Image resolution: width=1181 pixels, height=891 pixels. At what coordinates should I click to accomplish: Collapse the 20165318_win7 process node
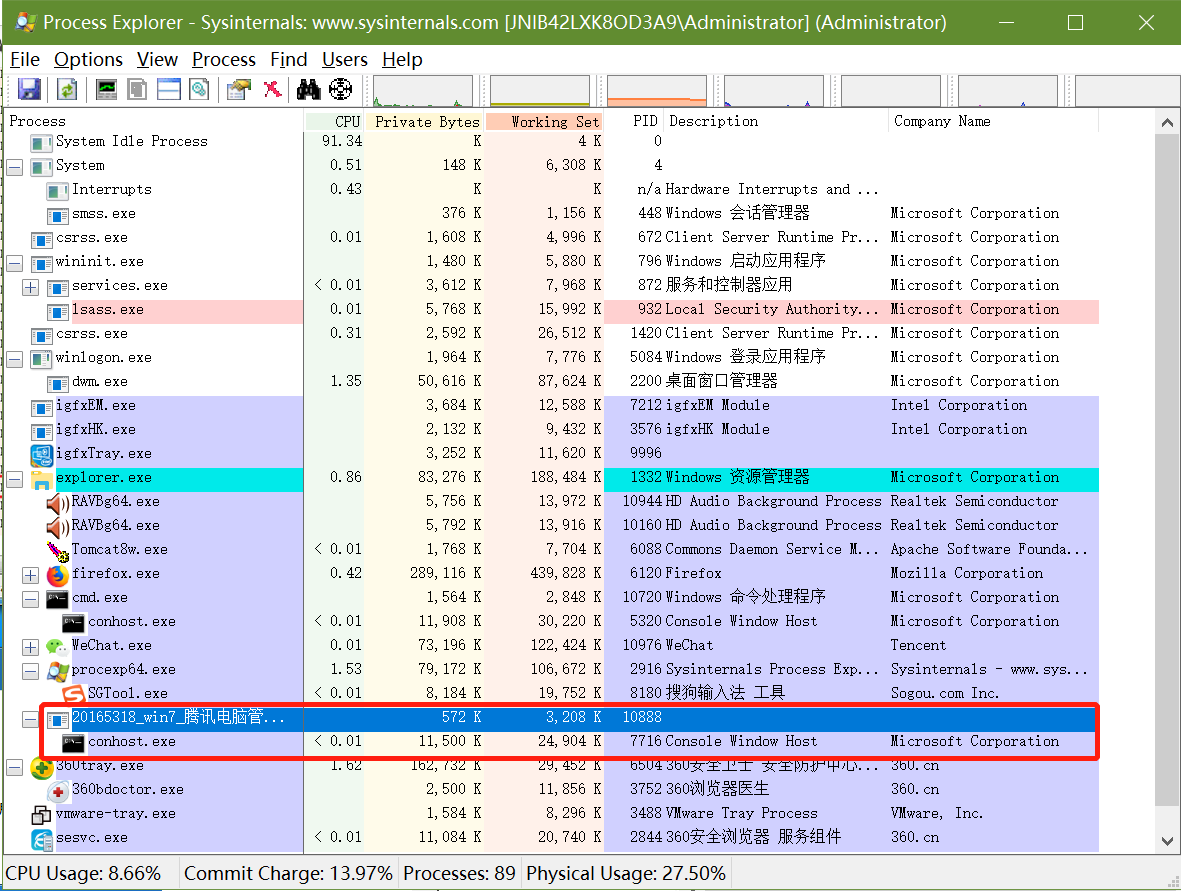tap(30, 719)
